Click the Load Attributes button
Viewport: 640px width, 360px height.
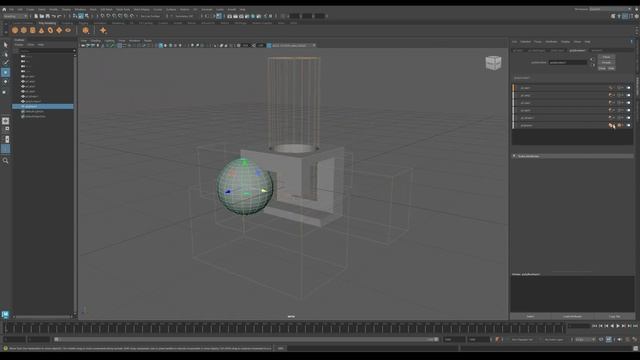click(x=572, y=316)
